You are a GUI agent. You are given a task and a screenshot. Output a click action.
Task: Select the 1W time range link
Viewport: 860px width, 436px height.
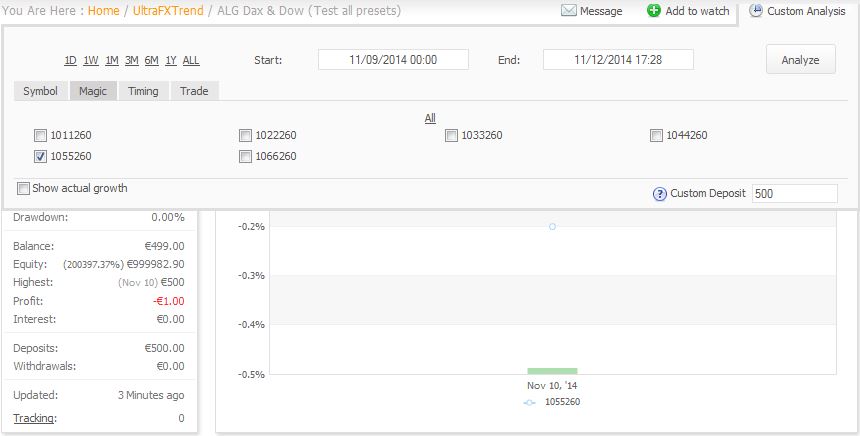coord(91,60)
